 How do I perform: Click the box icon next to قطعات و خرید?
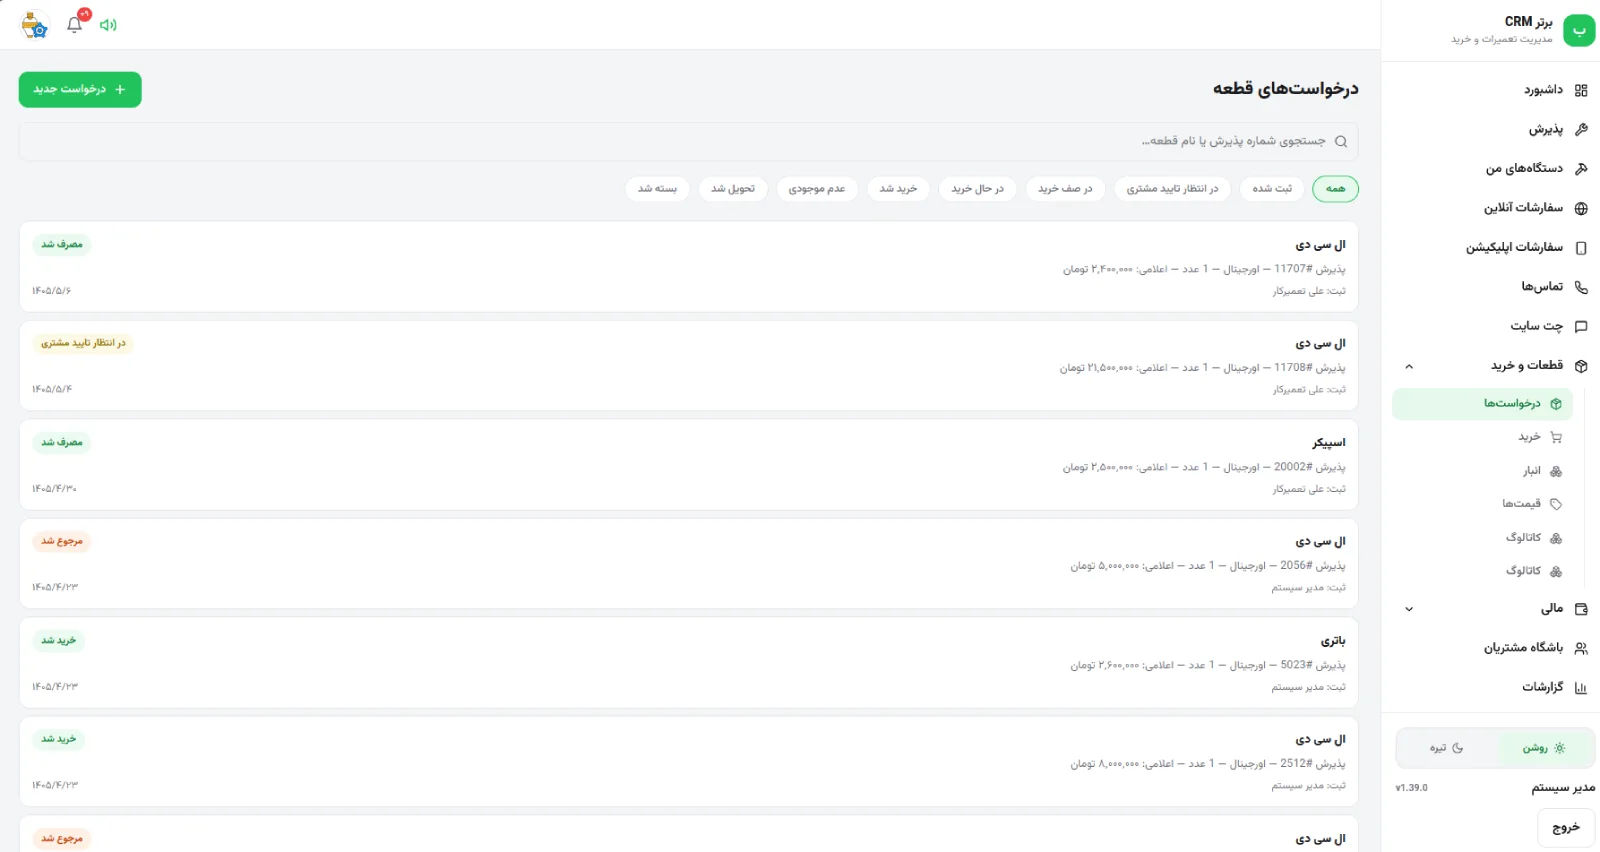pos(1581,366)
